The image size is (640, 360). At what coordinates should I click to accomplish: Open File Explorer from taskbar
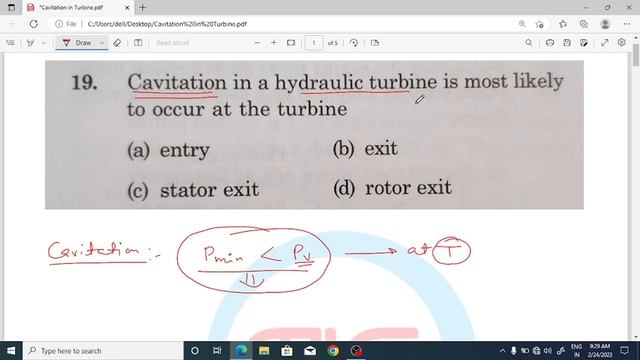tap(264, 351)
